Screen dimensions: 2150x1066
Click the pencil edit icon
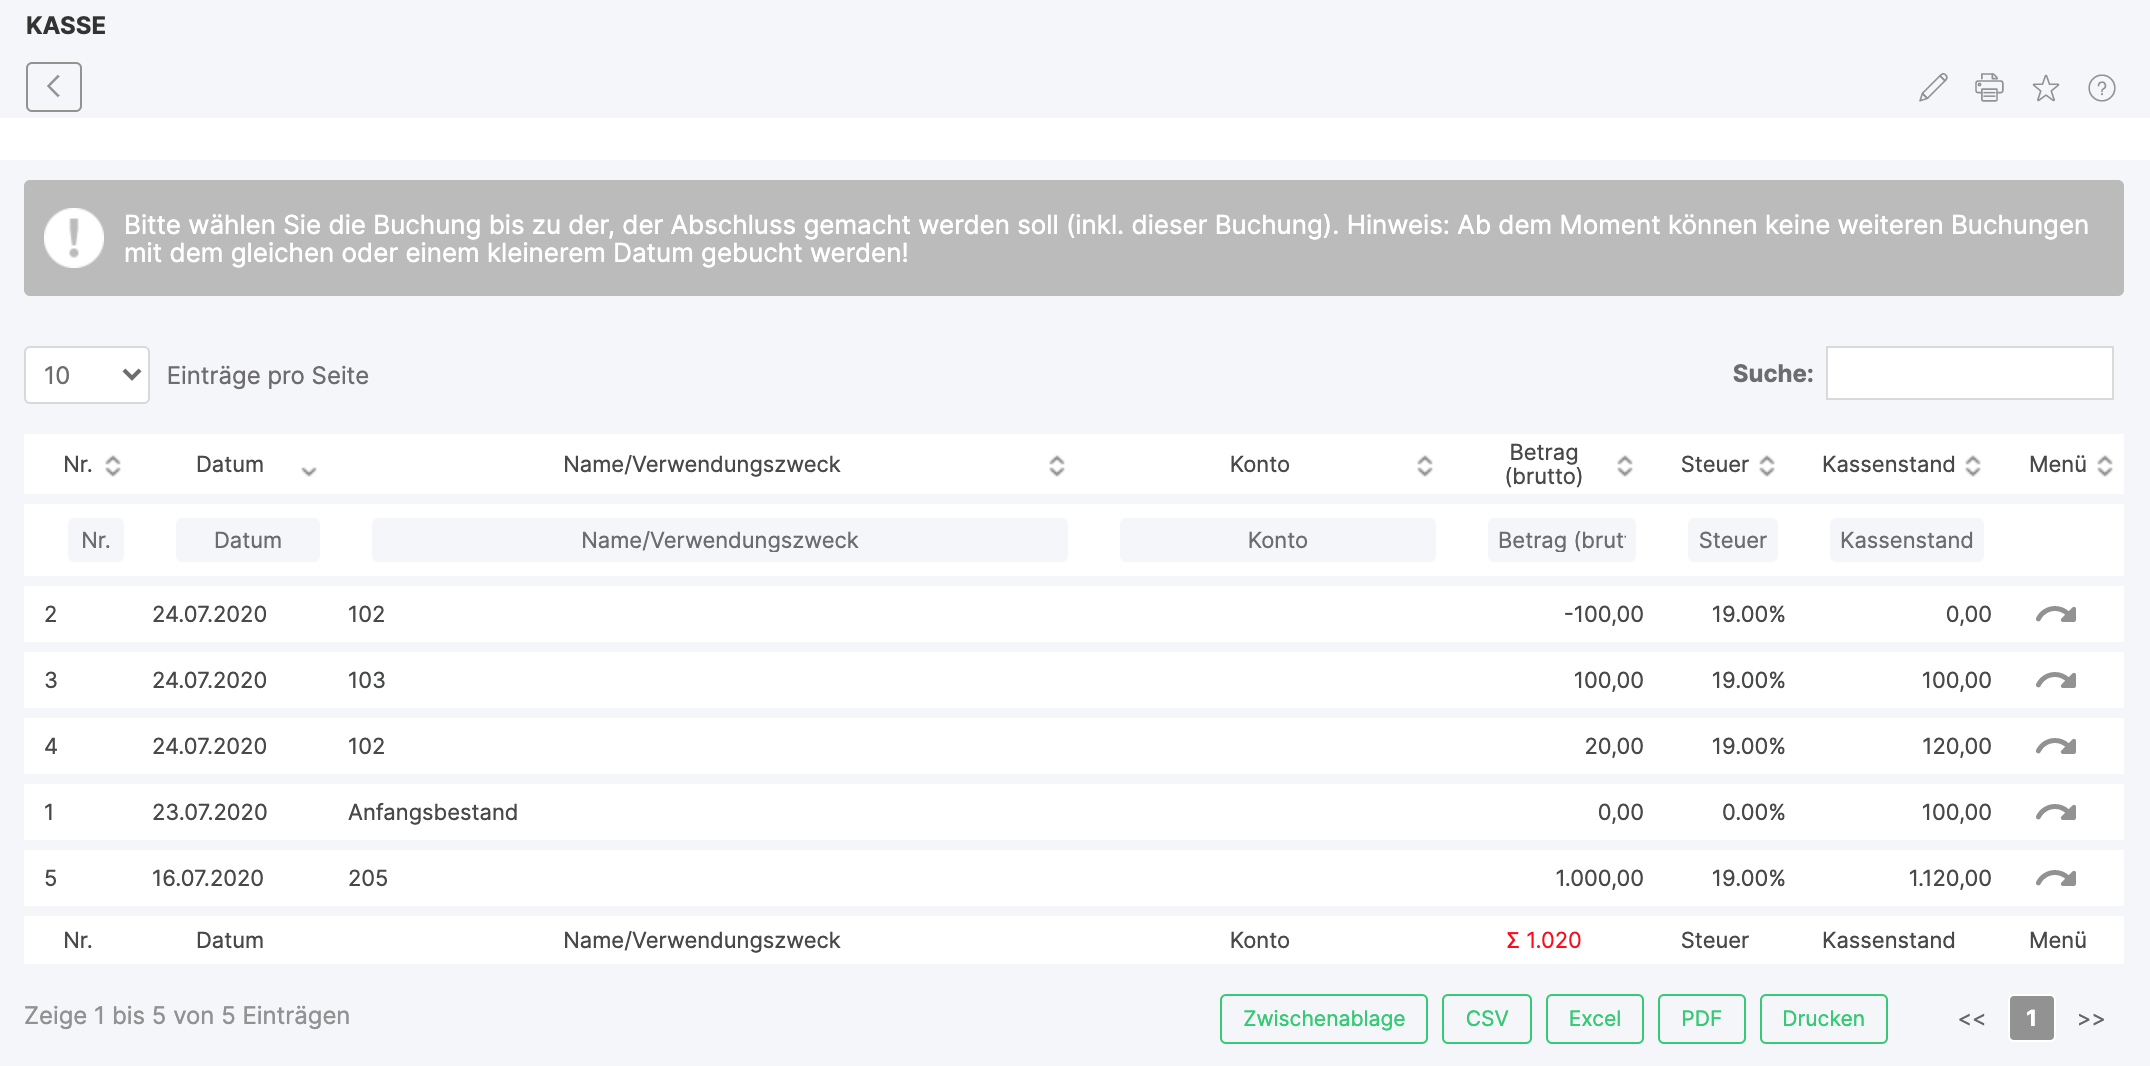coord(1933,88)
